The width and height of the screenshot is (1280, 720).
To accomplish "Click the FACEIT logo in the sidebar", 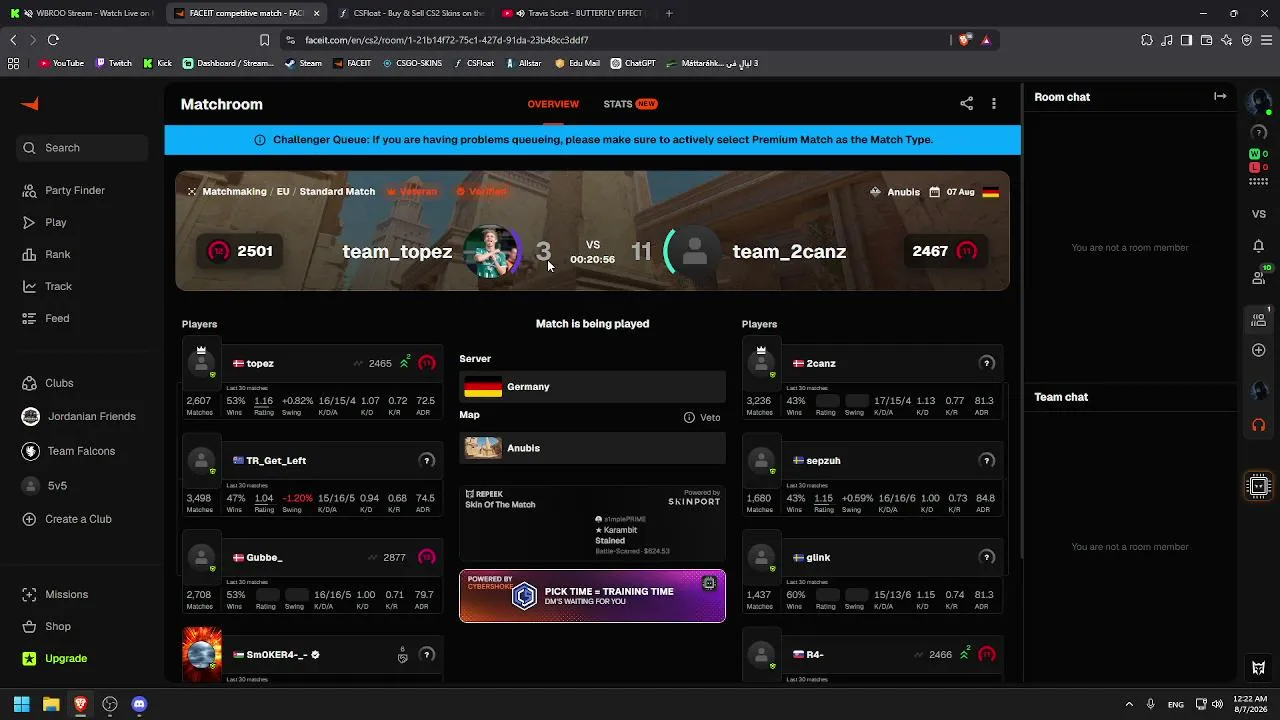I will (30, 104).
